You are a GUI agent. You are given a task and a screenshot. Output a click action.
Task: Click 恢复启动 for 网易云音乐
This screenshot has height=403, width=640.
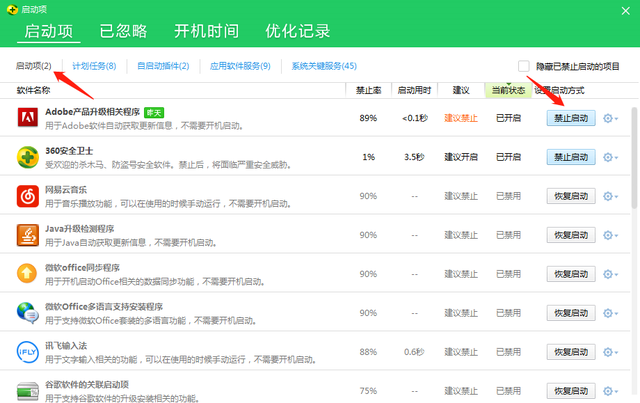point(571,196)
